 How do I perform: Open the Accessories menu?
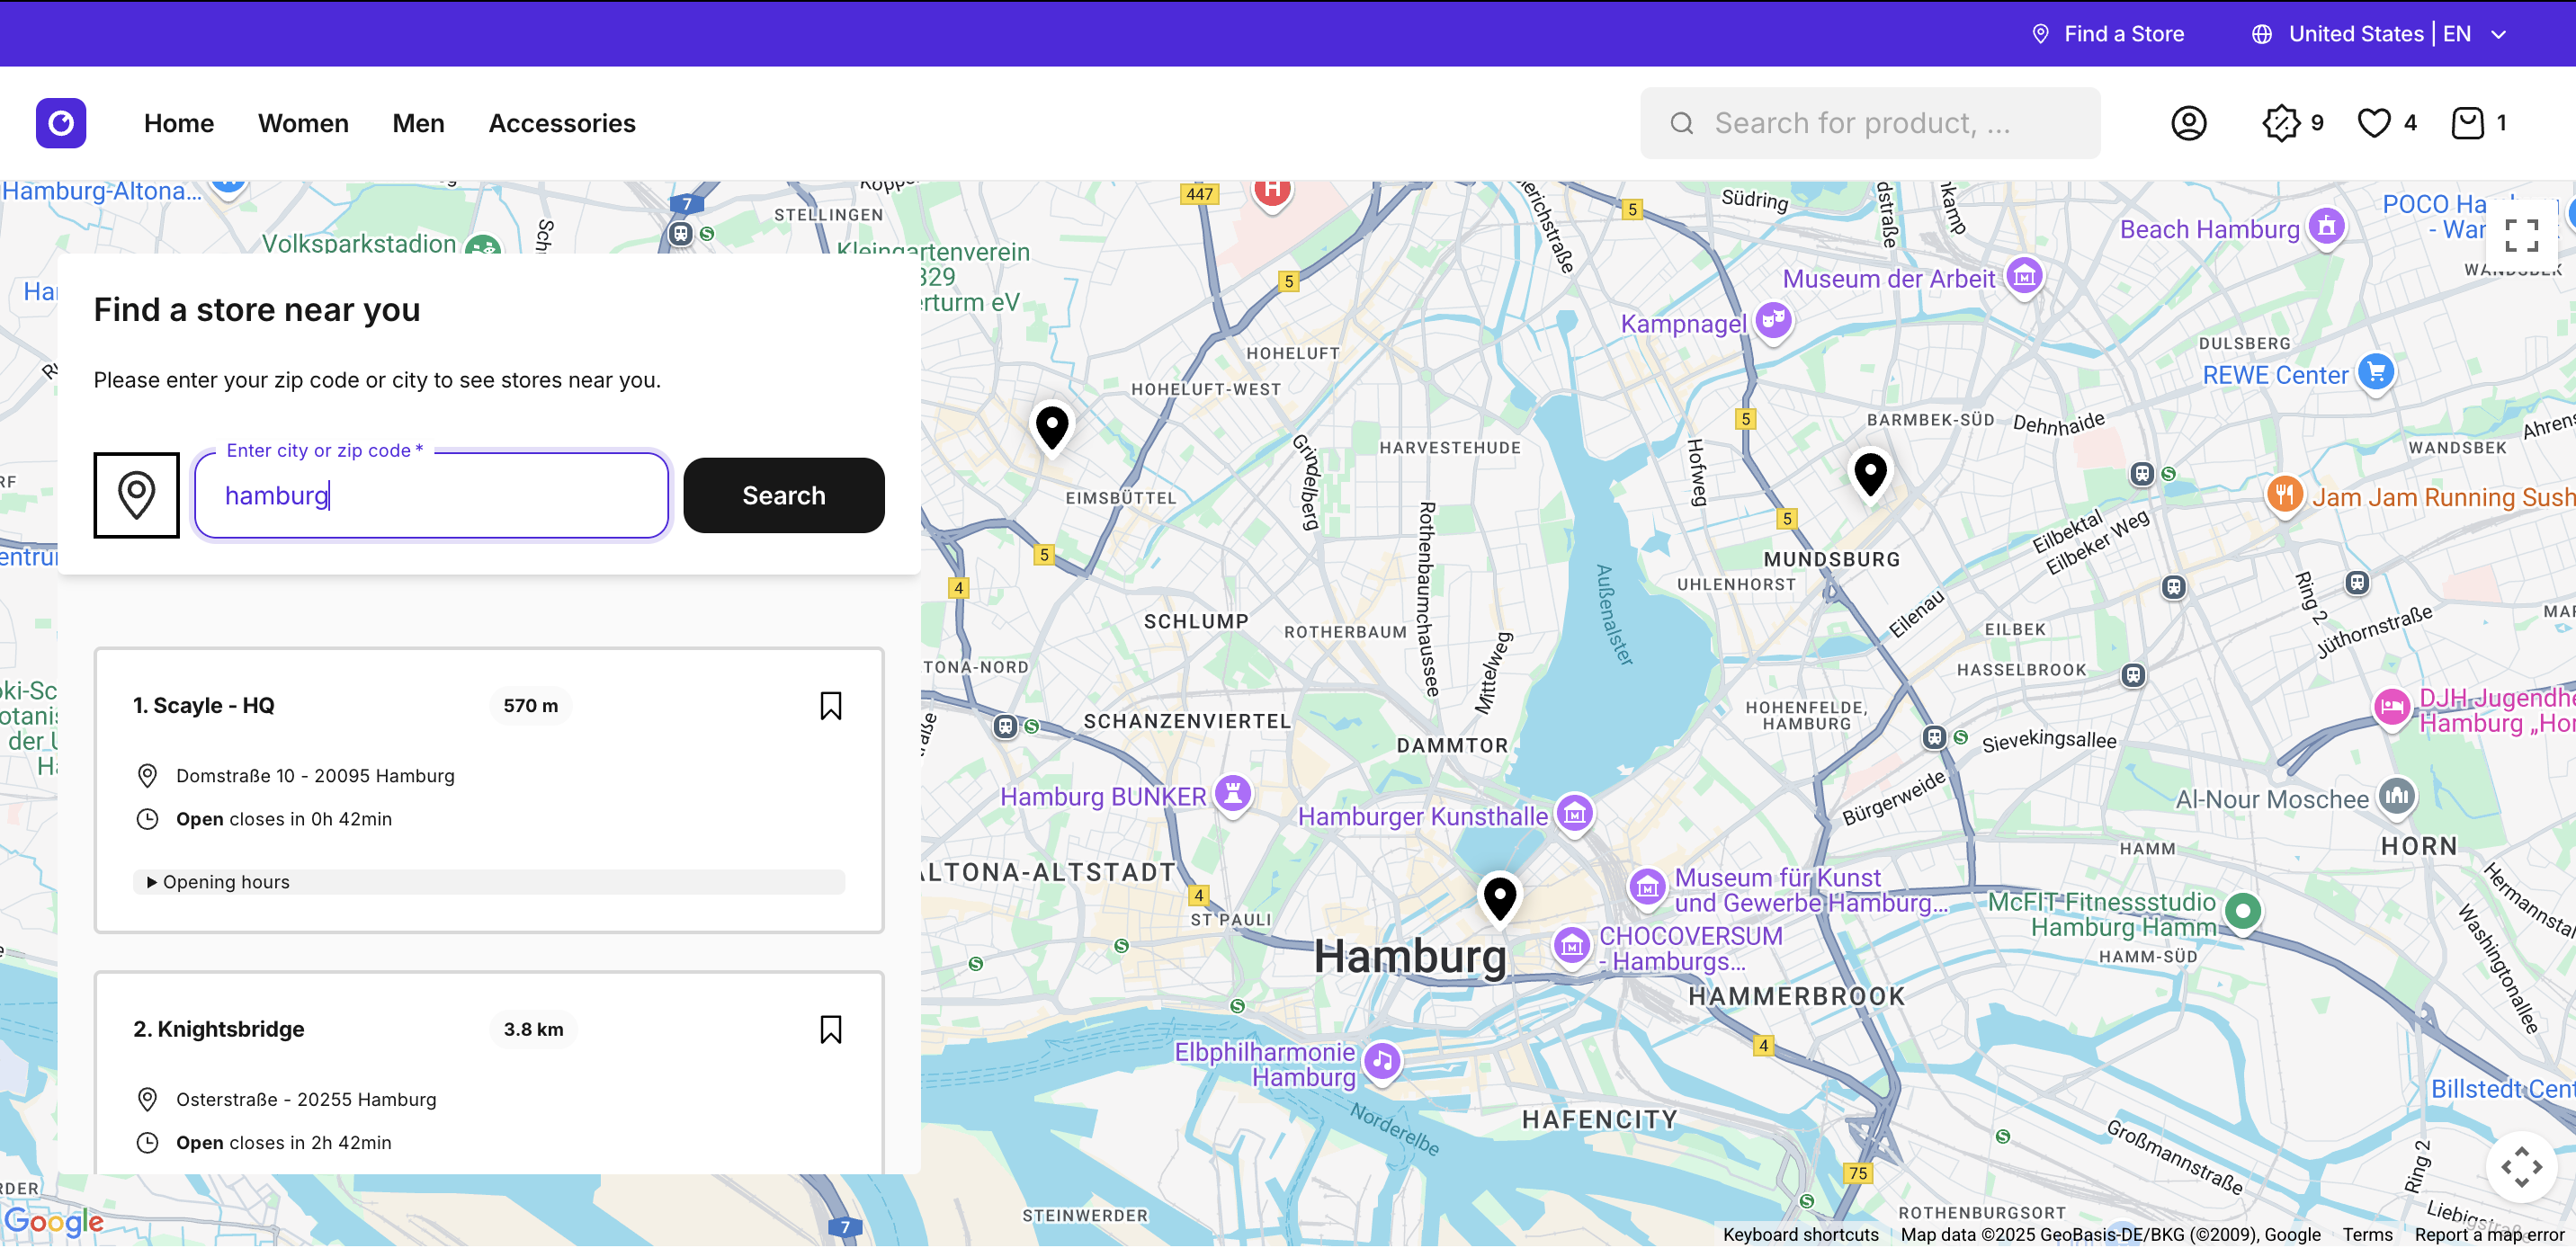click(x=562, y=123)
